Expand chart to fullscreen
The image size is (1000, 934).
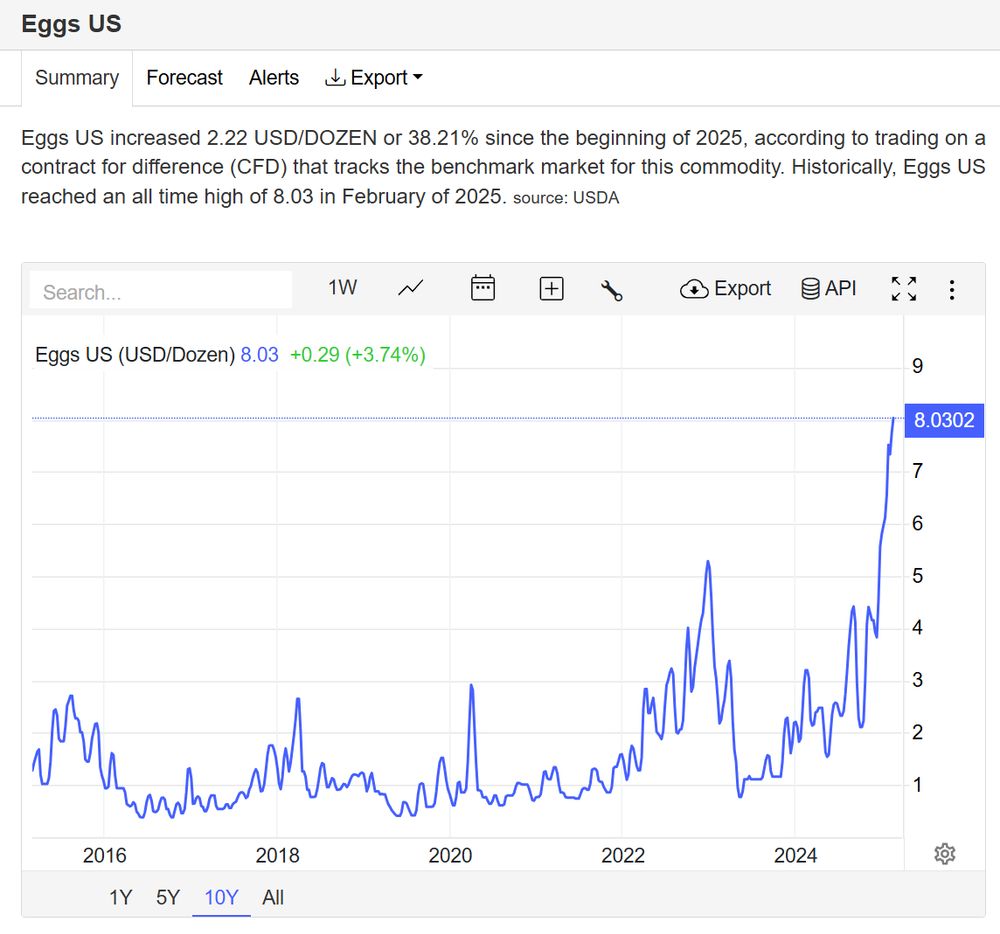tap(904, 289)
